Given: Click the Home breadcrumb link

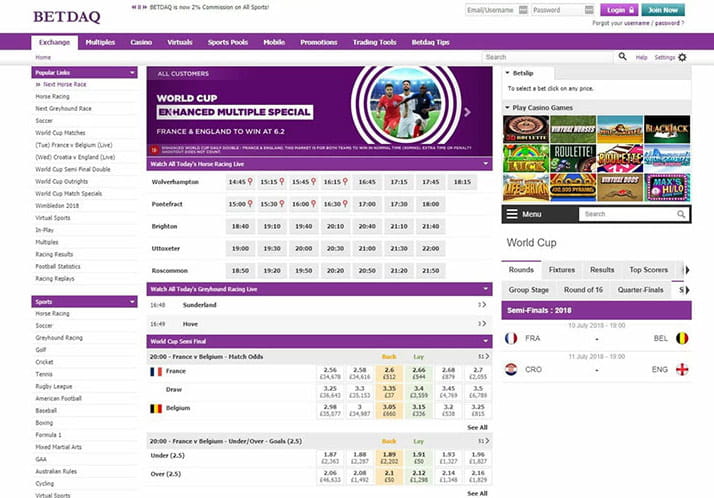Looking at the screenshot, I should pos(43,57).
